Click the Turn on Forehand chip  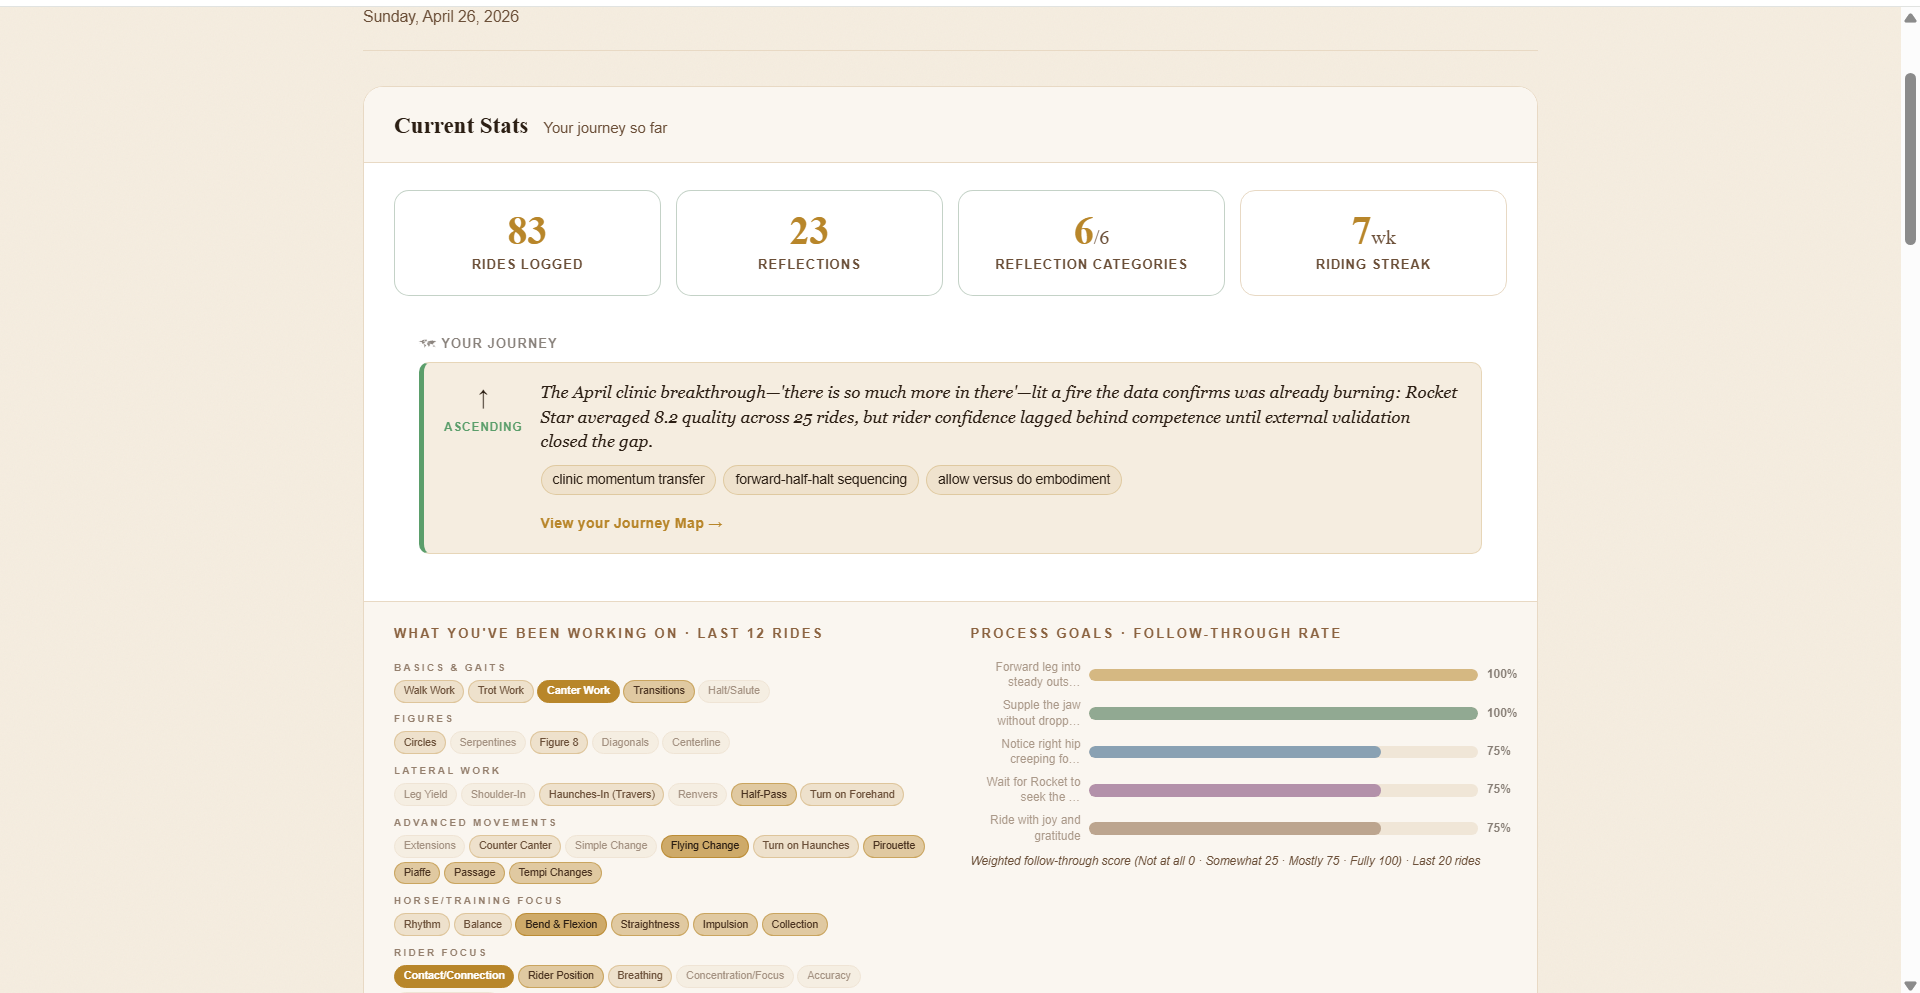(x=852, y=795)
